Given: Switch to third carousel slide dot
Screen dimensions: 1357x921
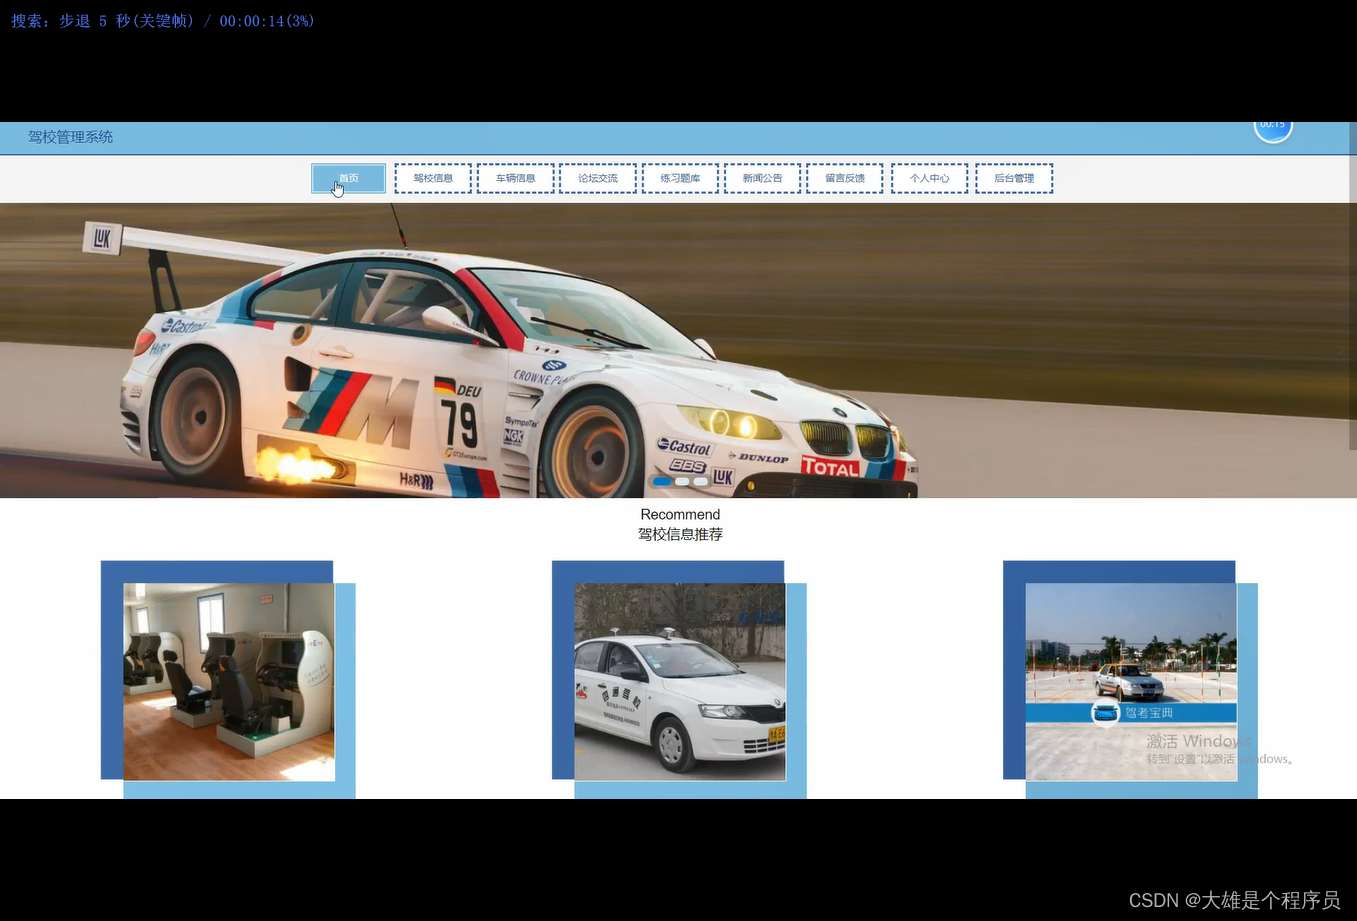Looking at the screenshot, I should tap(701, 482).
